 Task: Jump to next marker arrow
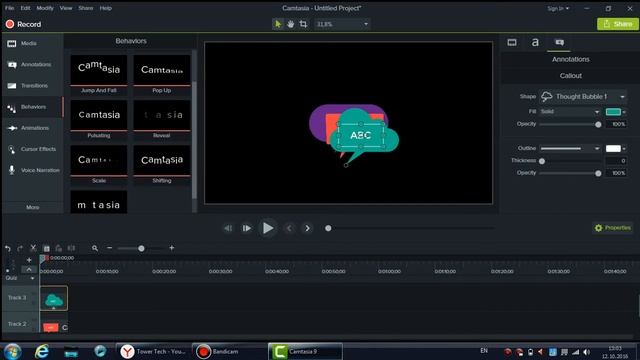tap(307, 228)
